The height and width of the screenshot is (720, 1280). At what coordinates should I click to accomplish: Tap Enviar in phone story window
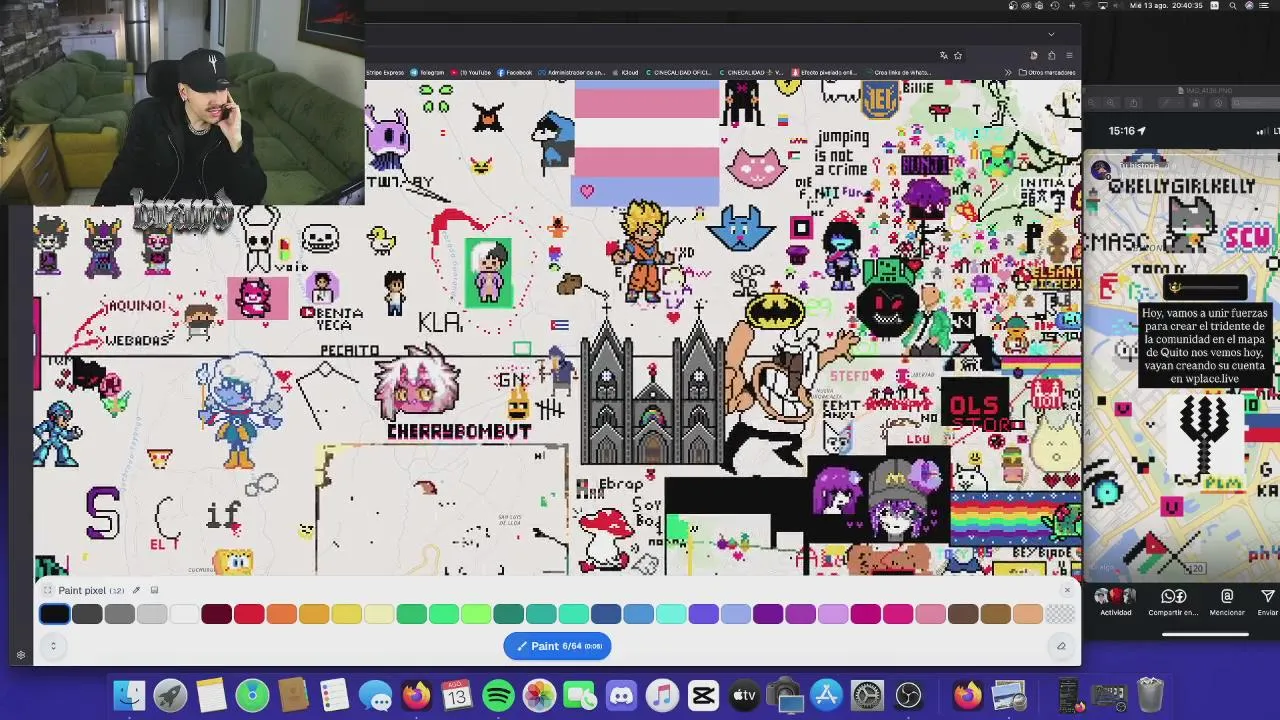(1268, 602)
